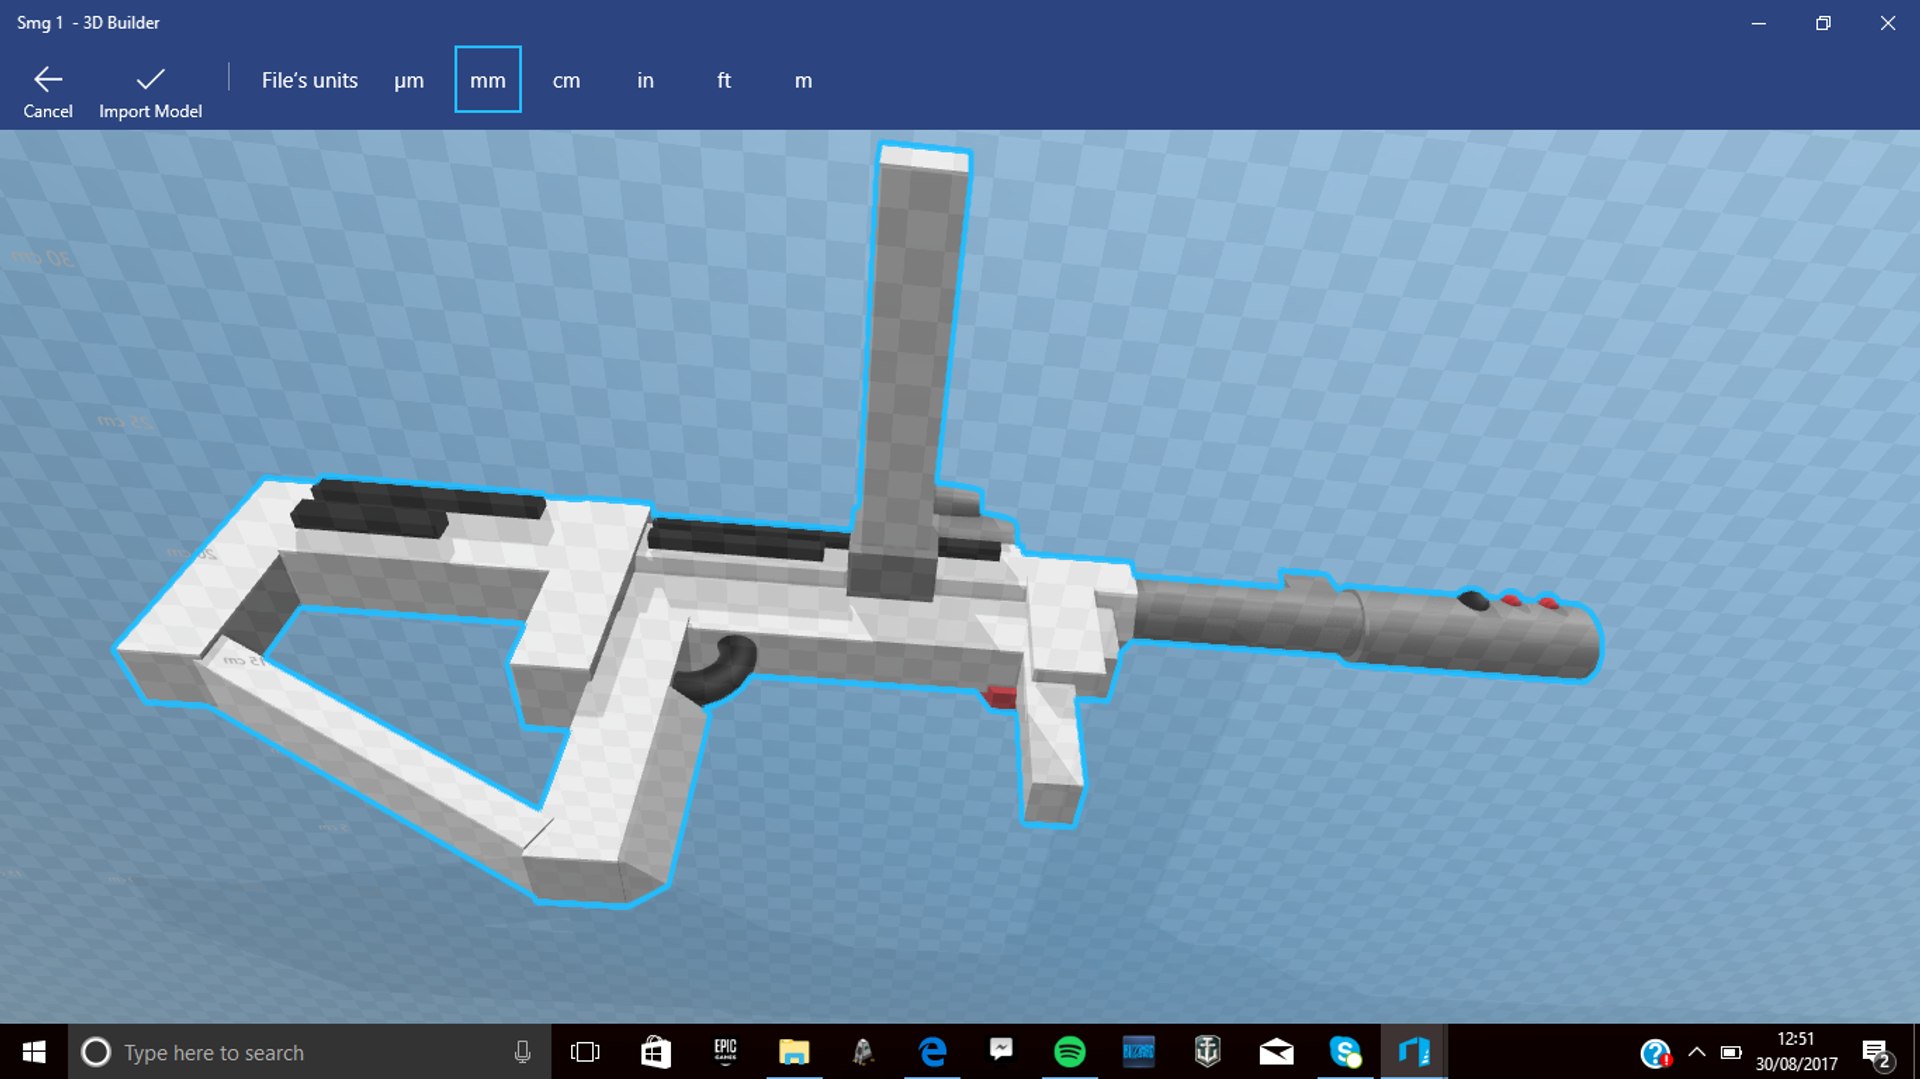
Task: Open the rocket icon app in taskbar
Action: 863,1052
